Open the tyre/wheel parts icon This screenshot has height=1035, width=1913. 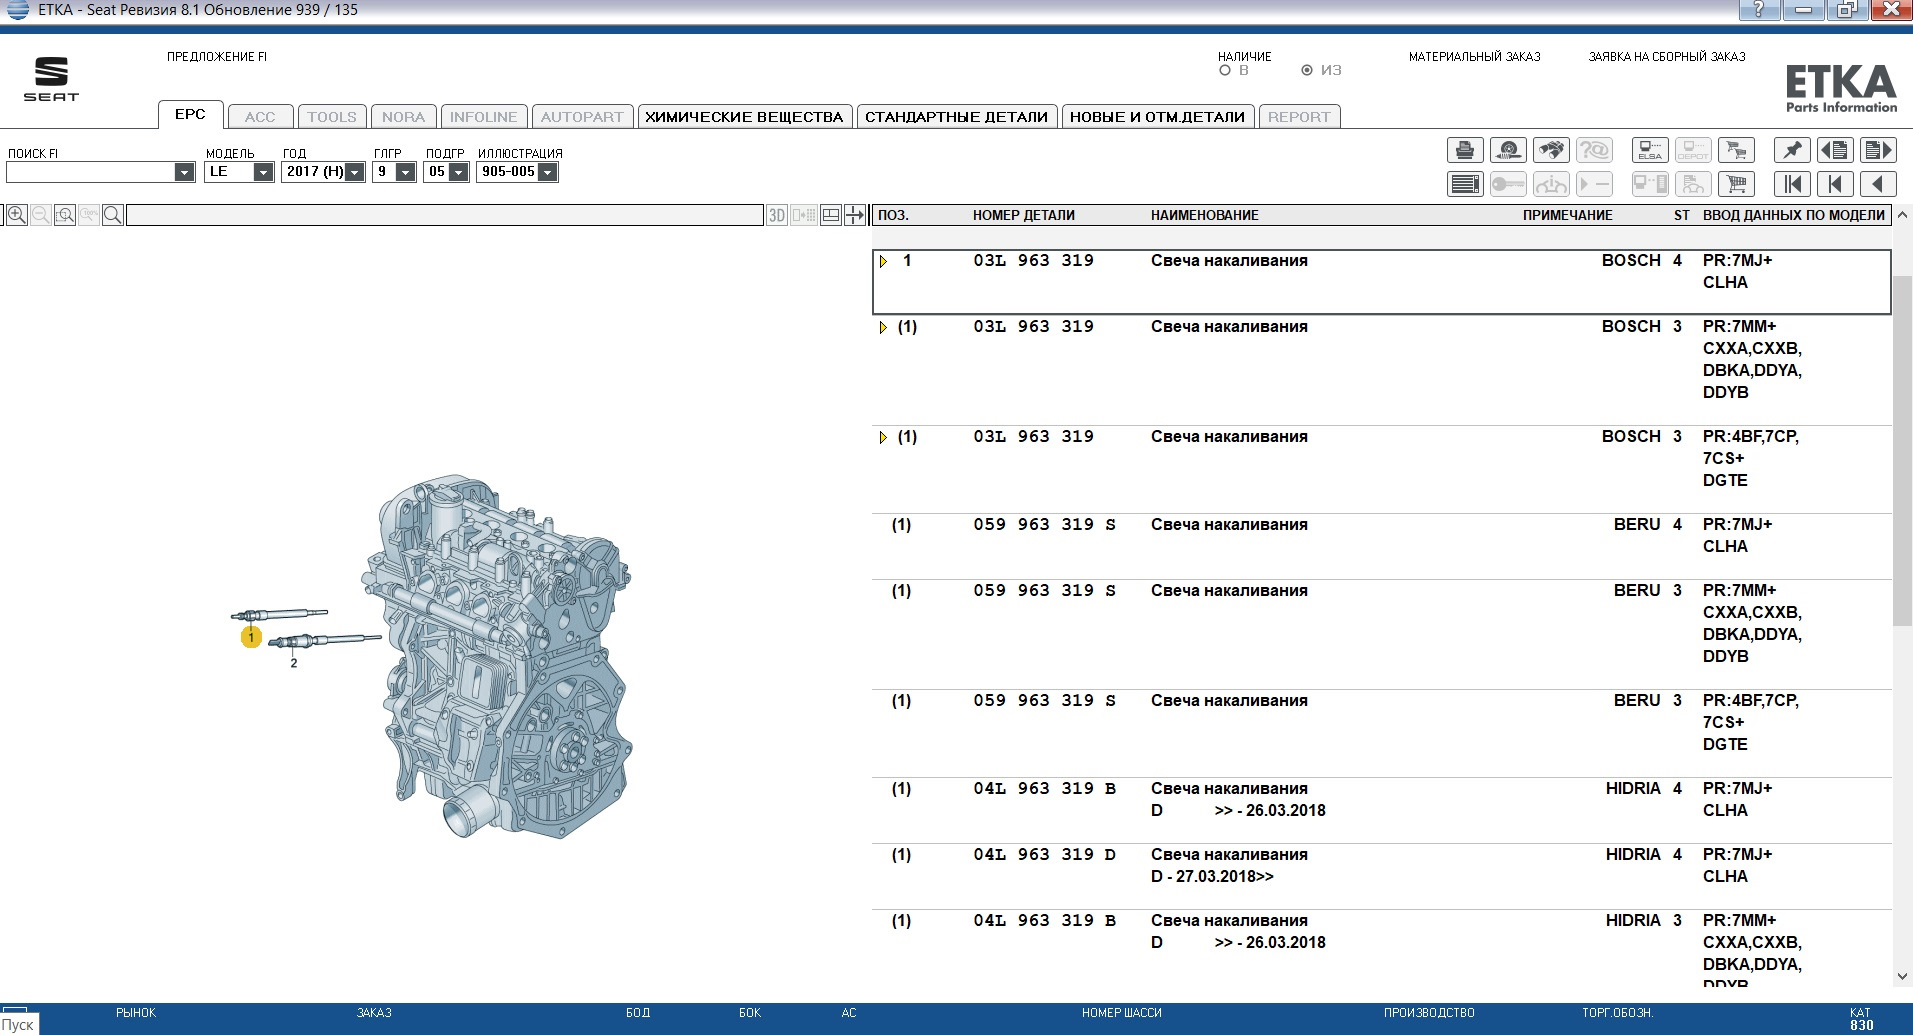[1507, 150]
